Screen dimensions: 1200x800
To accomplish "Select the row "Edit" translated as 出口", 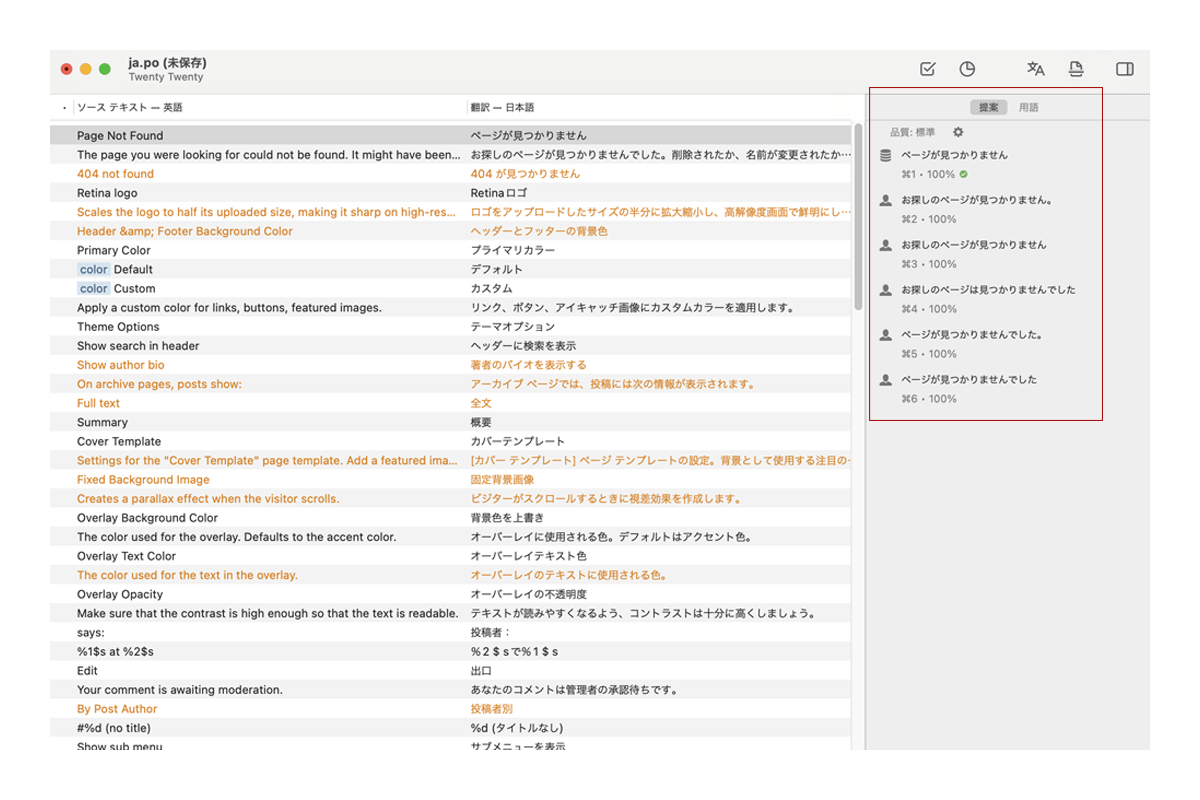I will pos(451,670).
